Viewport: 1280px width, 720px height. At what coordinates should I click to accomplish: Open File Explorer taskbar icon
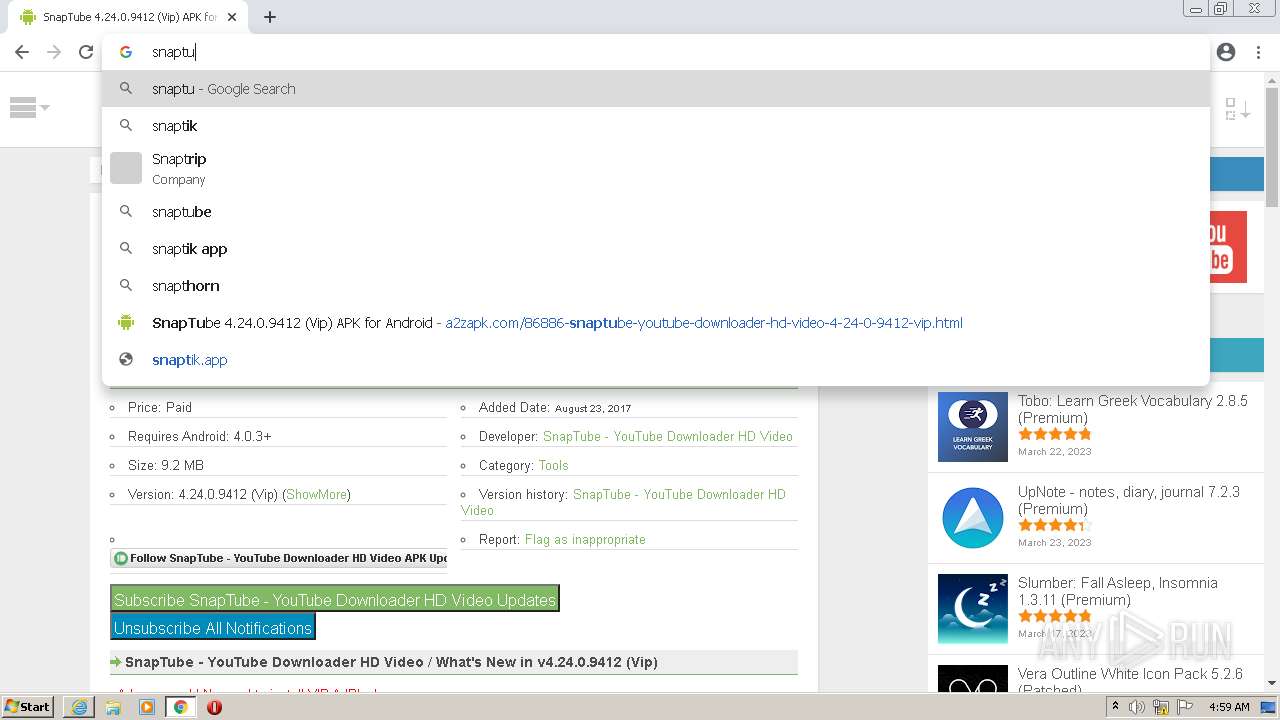tap(113, 707)
